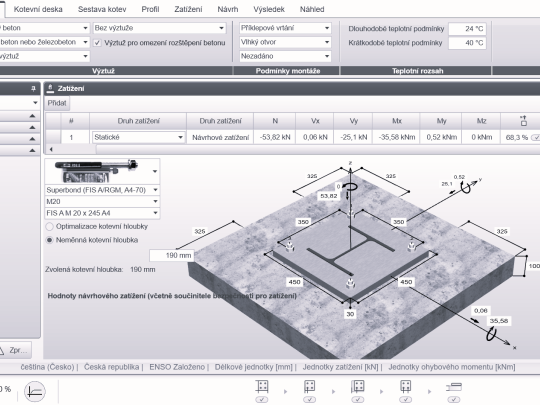Click Délkové jednotky [mm] status entry
Viewport: 540px width, 405px height.
point(253,367)
